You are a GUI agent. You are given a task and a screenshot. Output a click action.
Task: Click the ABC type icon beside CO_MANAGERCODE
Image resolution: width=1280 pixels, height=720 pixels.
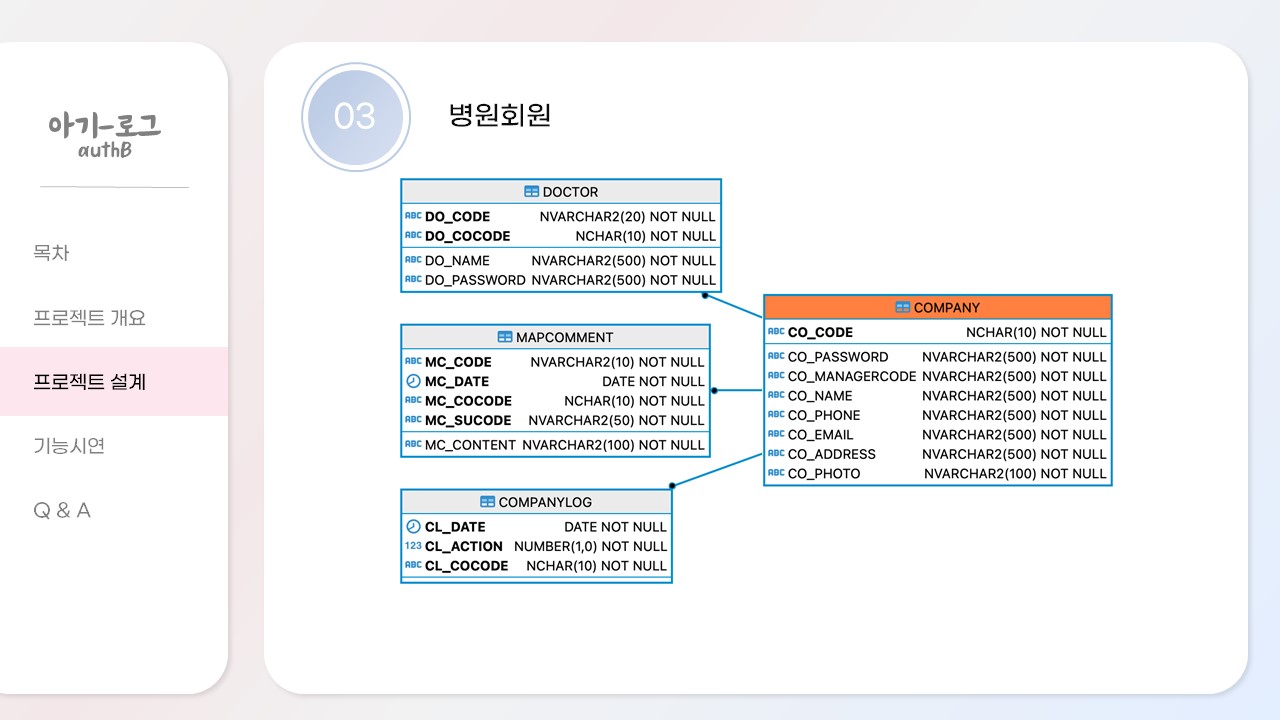point(776,376)
